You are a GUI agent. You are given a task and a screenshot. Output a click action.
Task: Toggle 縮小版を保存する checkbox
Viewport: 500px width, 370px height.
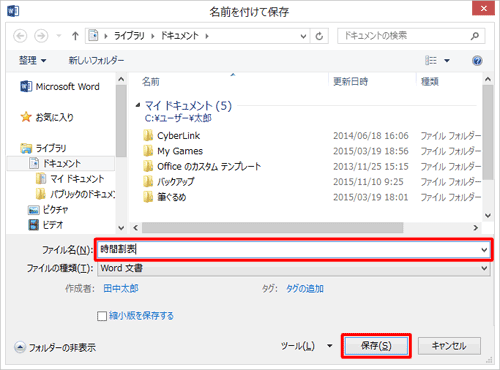(x=102, y=316)
